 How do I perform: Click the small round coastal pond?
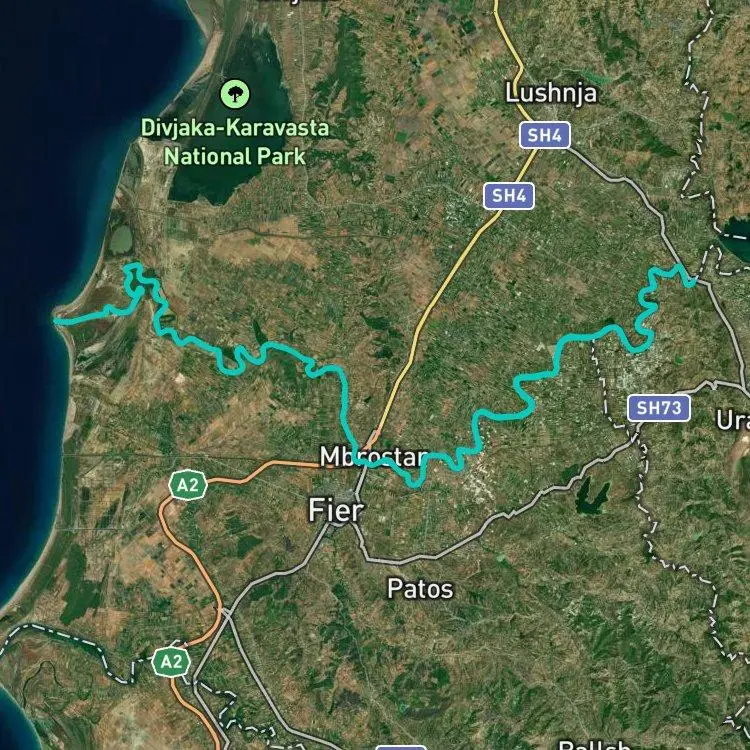point(120,239)
